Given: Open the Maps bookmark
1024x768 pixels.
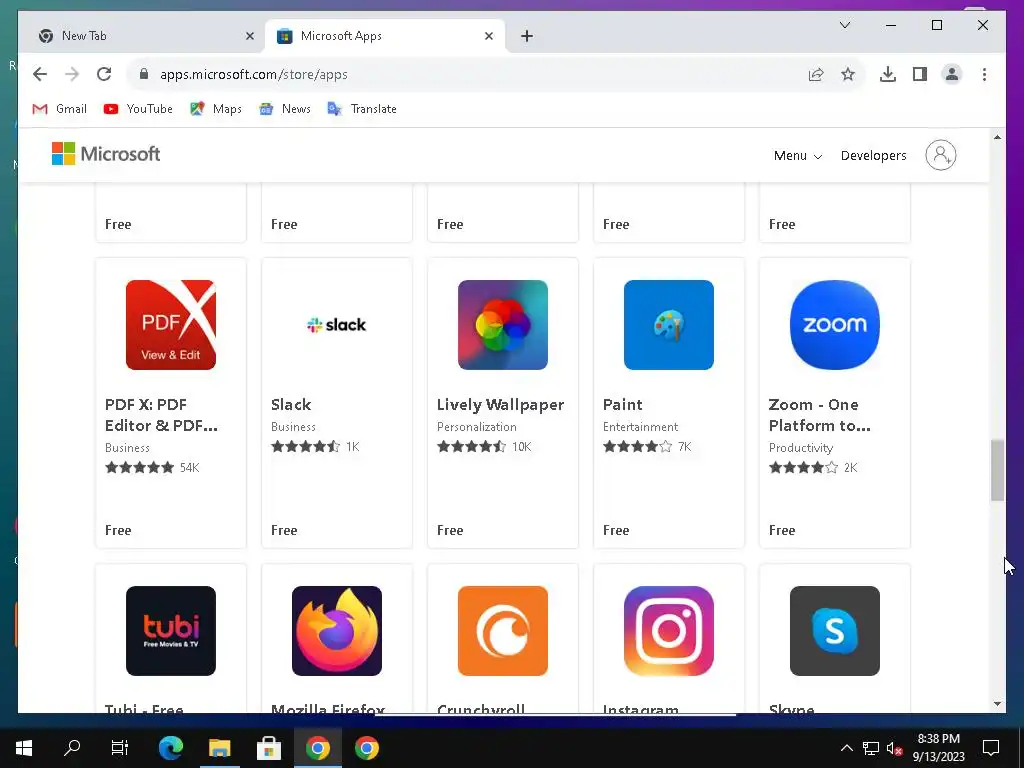Looking at the screenshot, I should (x=216, y=109).
